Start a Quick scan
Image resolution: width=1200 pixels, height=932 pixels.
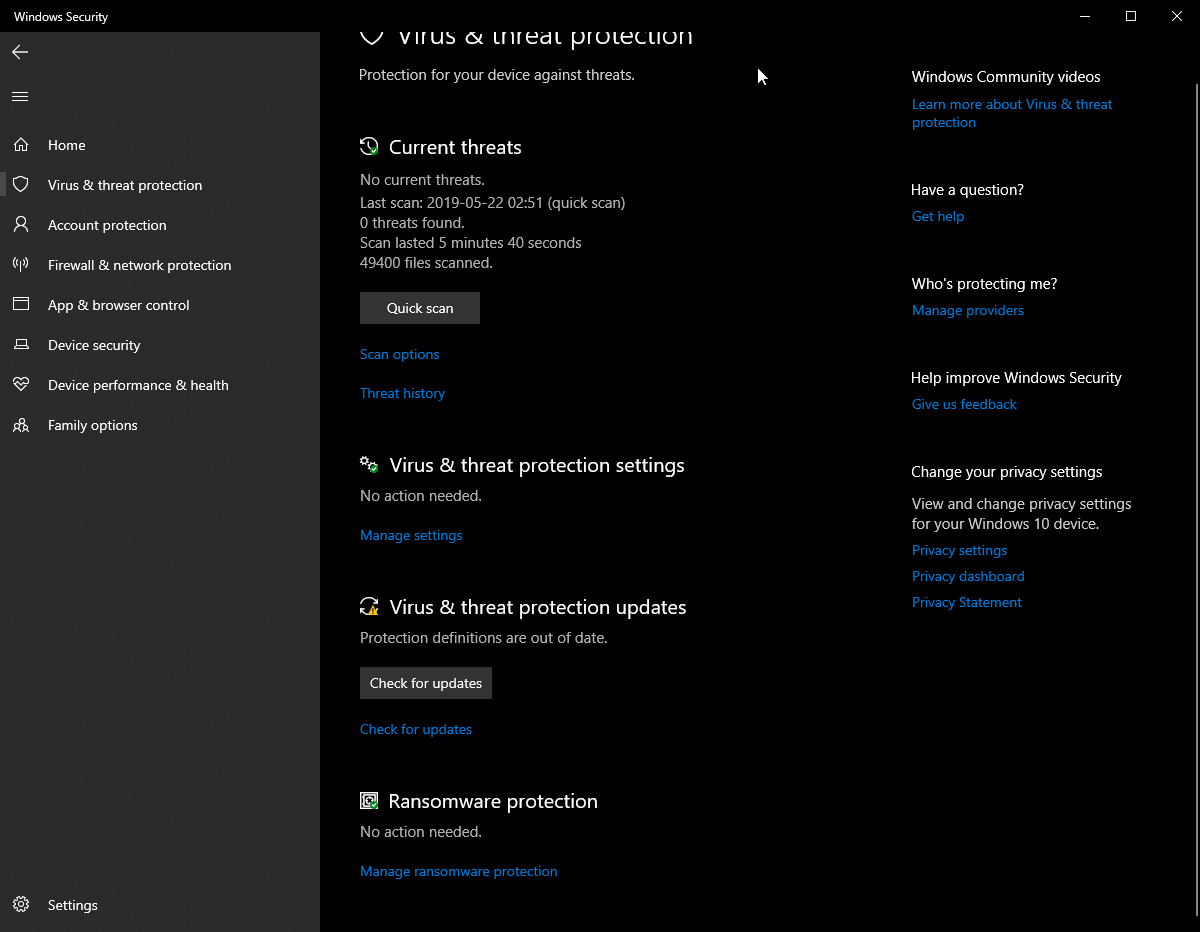[420, 308]
